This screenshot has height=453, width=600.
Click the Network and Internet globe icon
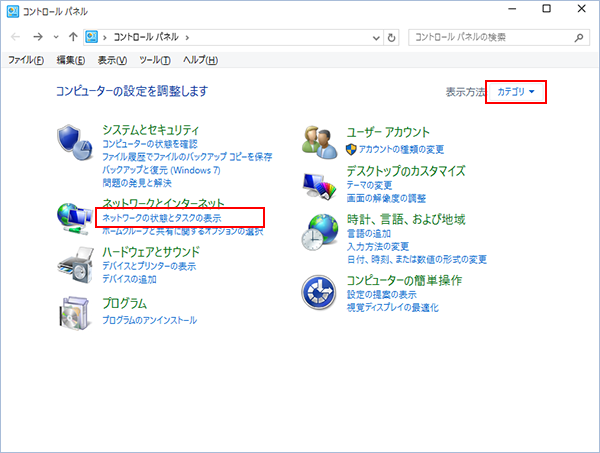click(x=75, y=216)
